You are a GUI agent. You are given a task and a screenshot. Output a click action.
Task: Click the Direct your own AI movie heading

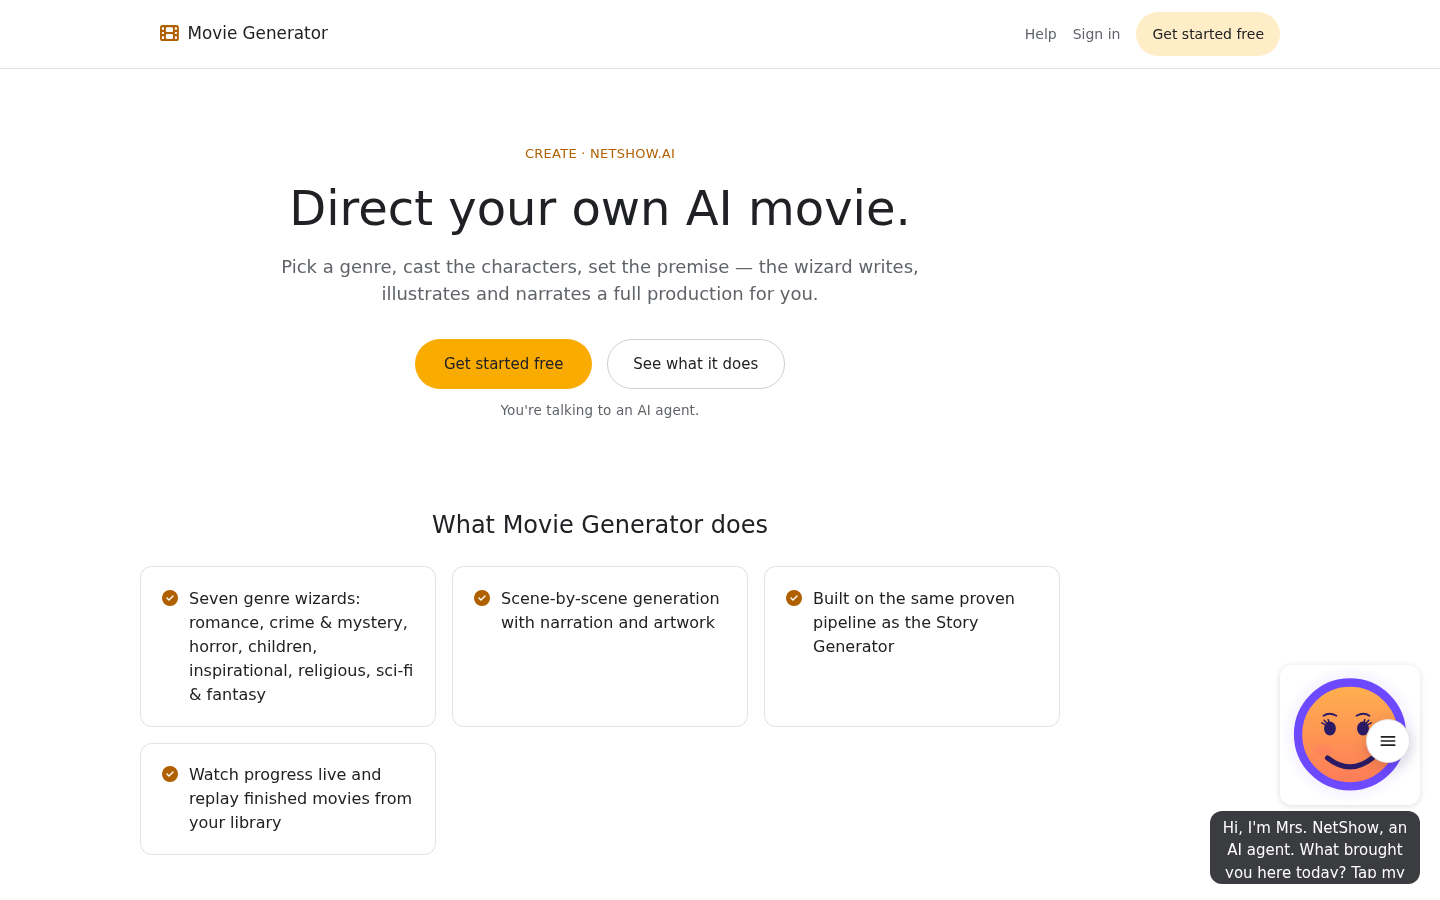pyautogui.click(x=600, y=208)
